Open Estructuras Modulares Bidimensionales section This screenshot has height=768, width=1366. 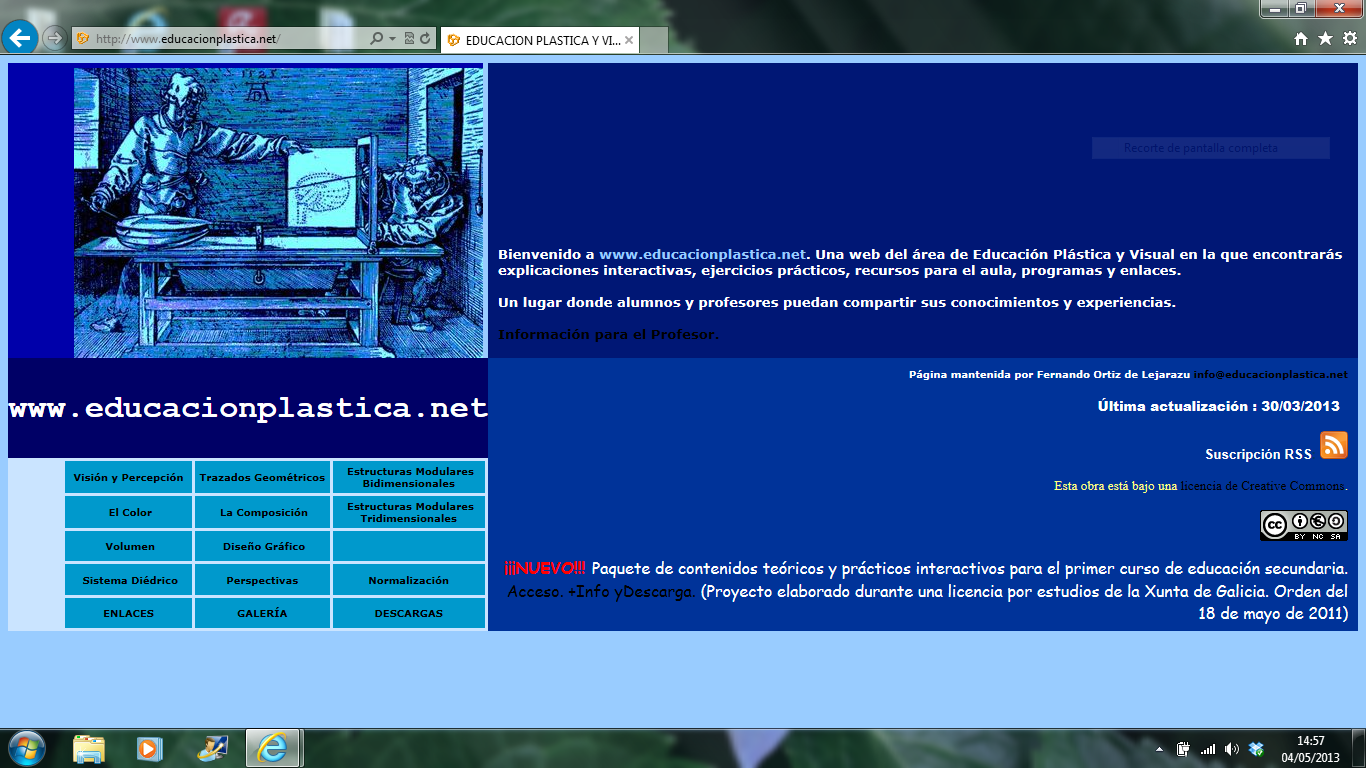(x=410, y=477)
